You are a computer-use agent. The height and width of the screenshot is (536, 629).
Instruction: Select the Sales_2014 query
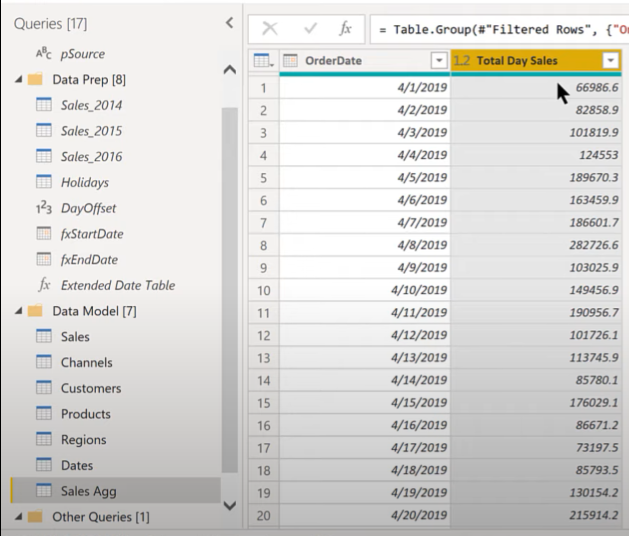click(x=91, y=105)
